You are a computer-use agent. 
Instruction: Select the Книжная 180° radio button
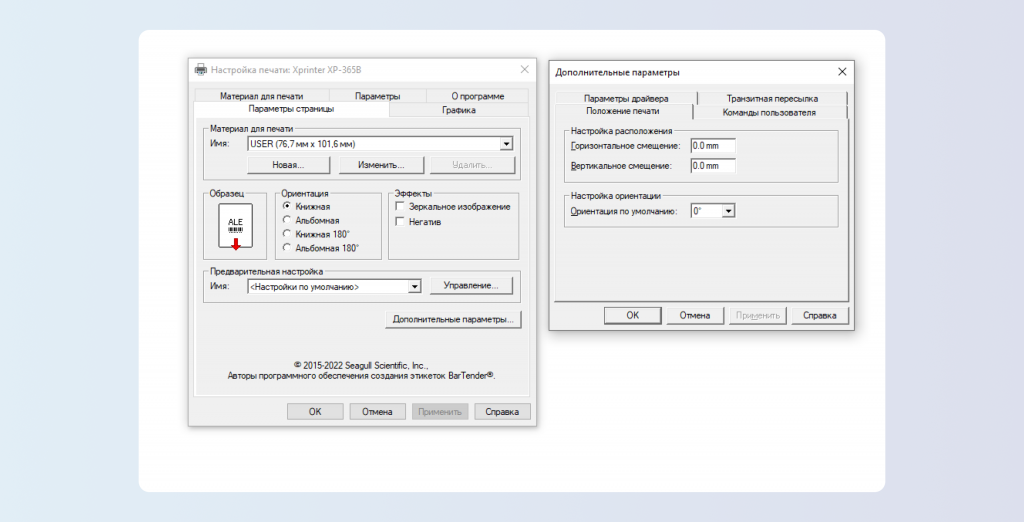[x=288, y=234]
